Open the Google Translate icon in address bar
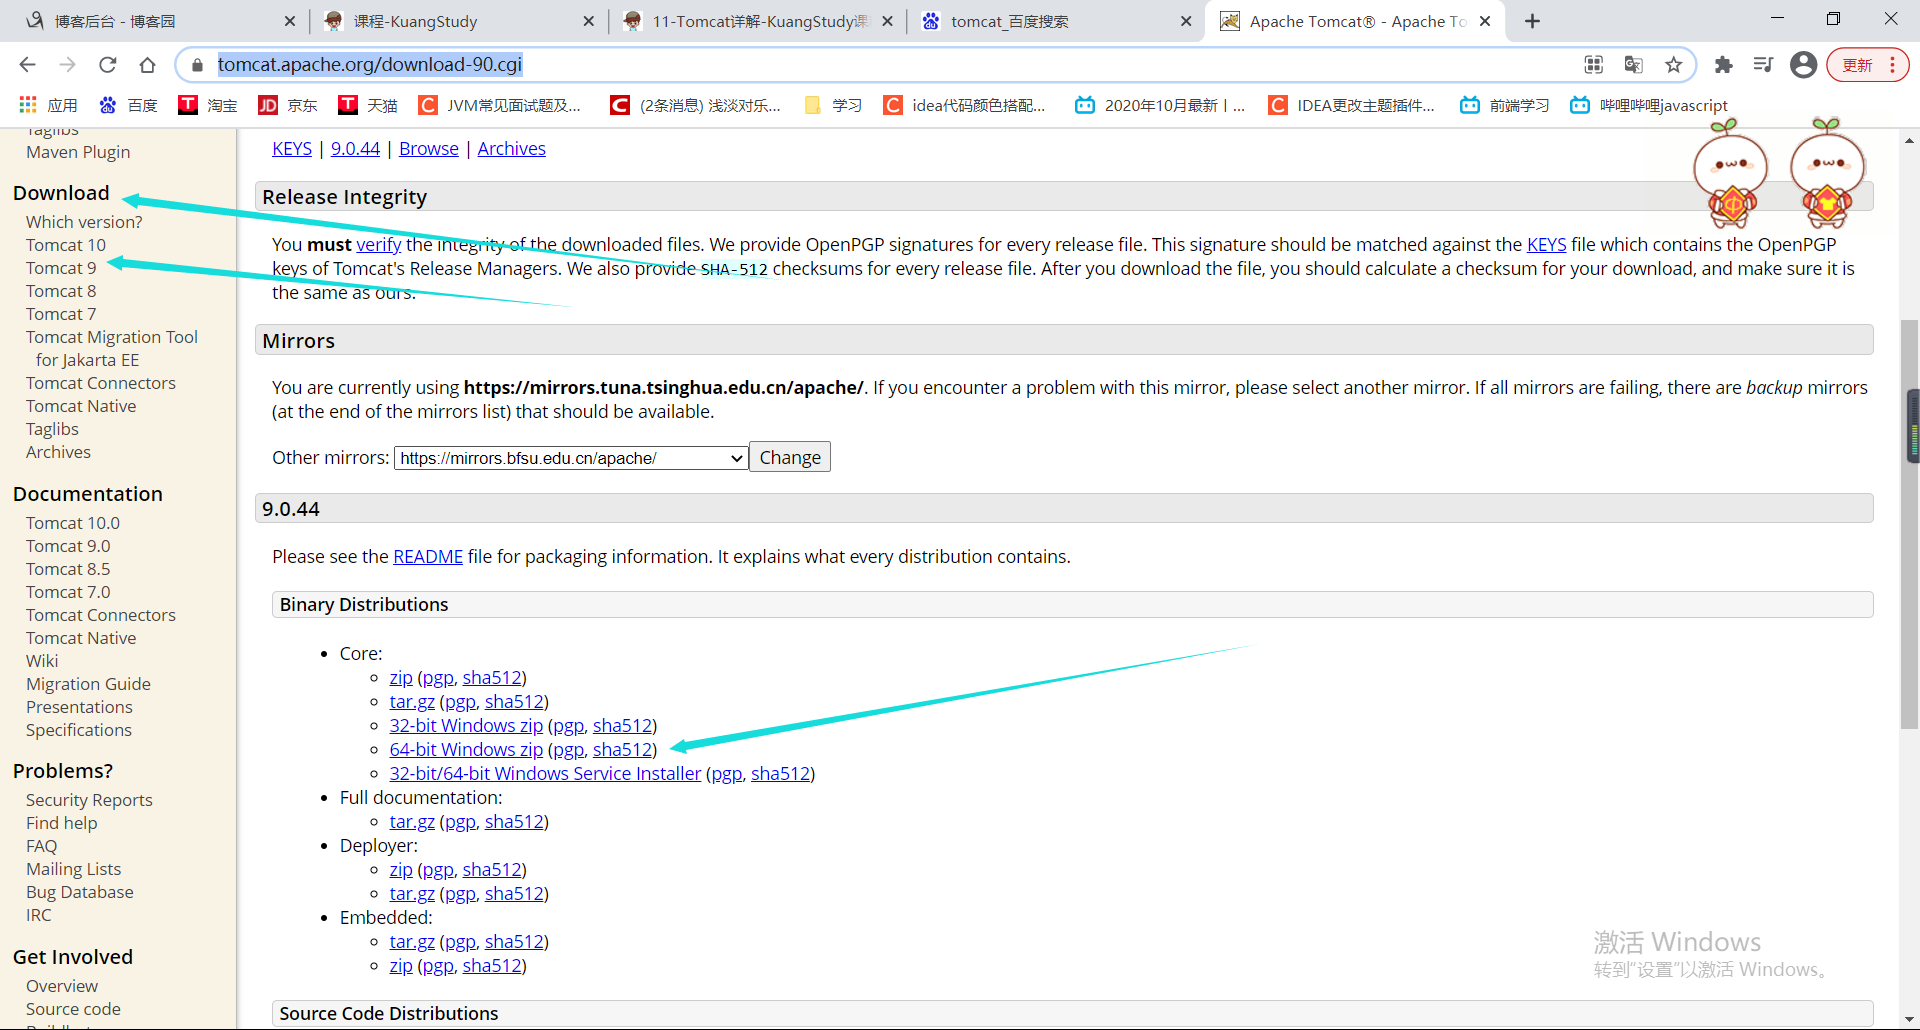 click(x=1633, y=65)
